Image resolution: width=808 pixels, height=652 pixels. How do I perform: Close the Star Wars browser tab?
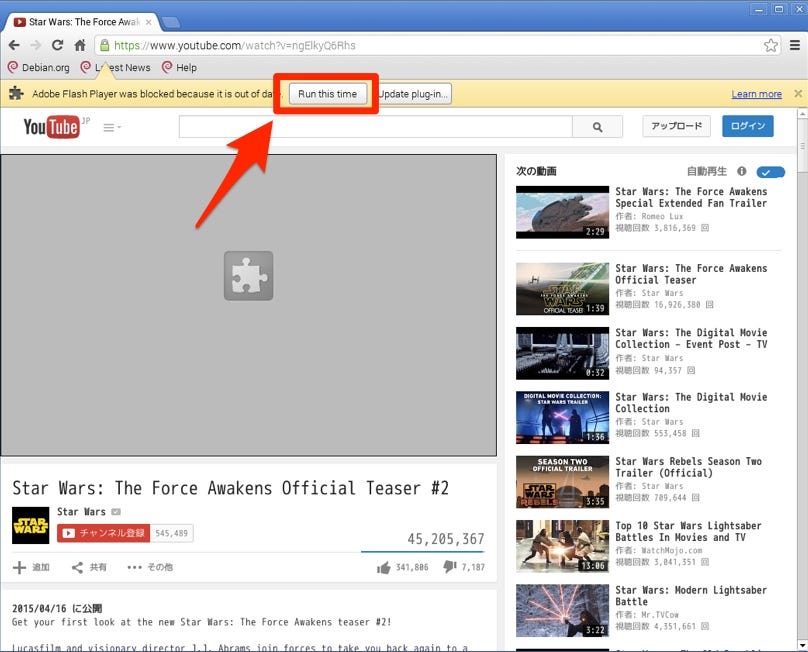tap(148, 22)
